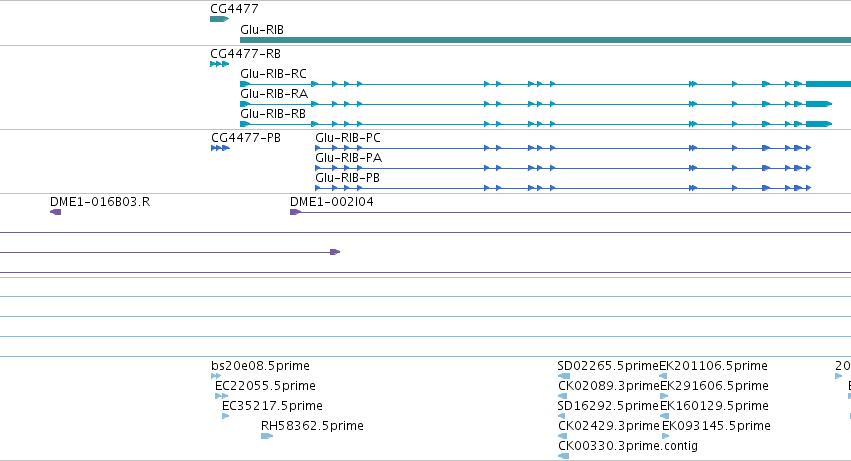Open the Glu-RIB-PC protein label

[348, 138]
